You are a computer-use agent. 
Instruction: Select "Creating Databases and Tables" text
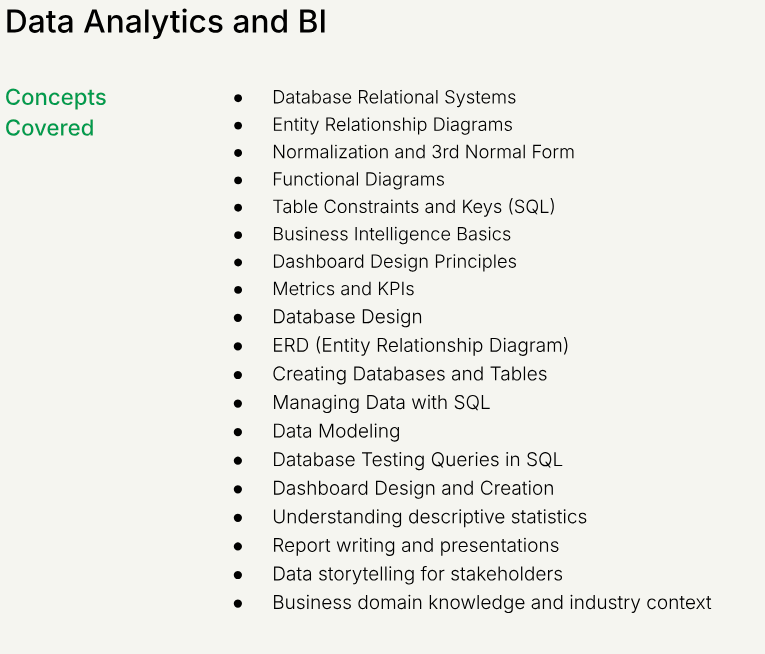(x=409, y=374)
